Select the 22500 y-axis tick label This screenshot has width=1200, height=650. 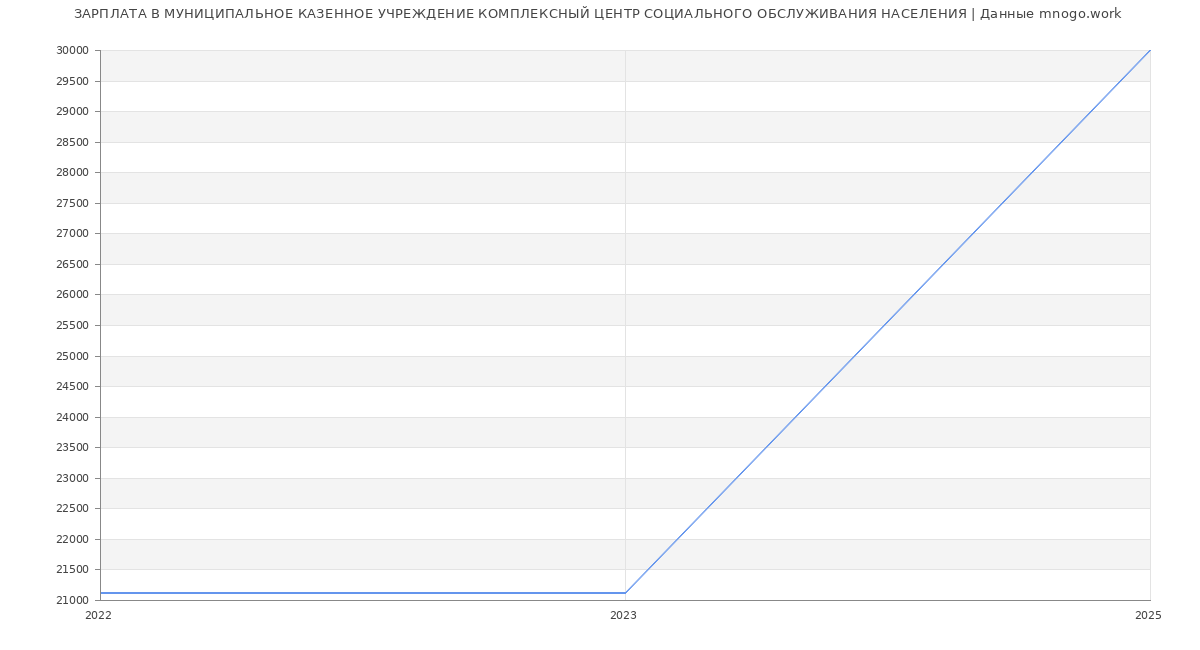(x=72, y=508)
